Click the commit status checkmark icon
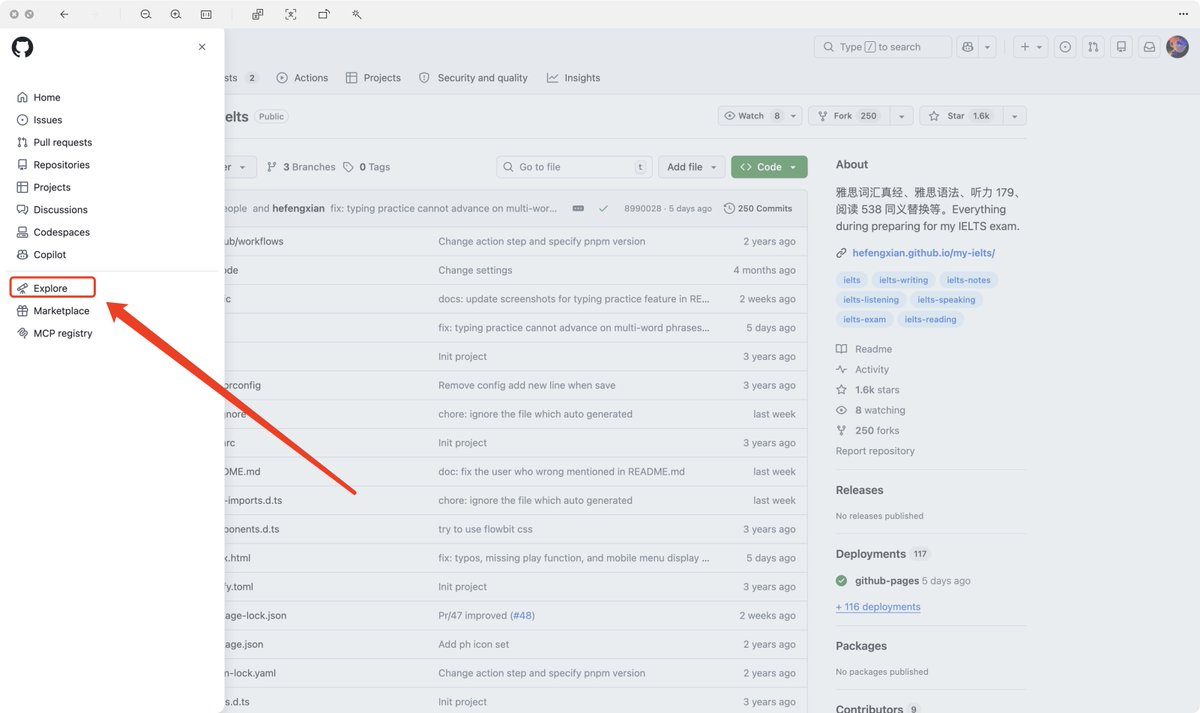Viewport: 1200px width, 713px height. pyautogui.click(x=603, y=209)
